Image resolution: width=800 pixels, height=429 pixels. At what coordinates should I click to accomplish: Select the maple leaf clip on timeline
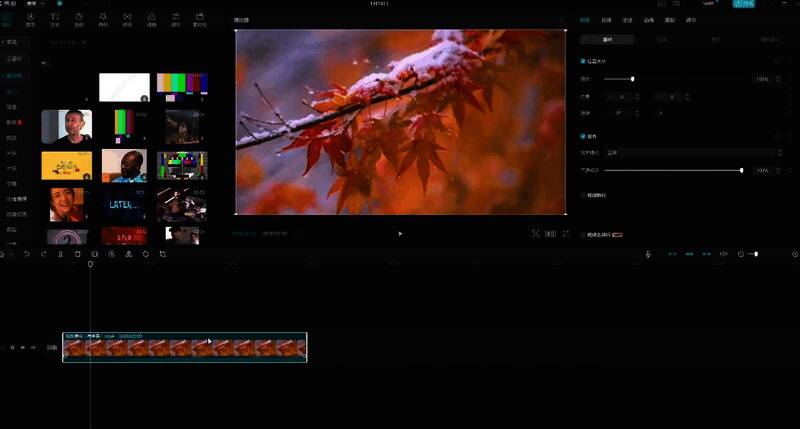click(x=185, y=348)
